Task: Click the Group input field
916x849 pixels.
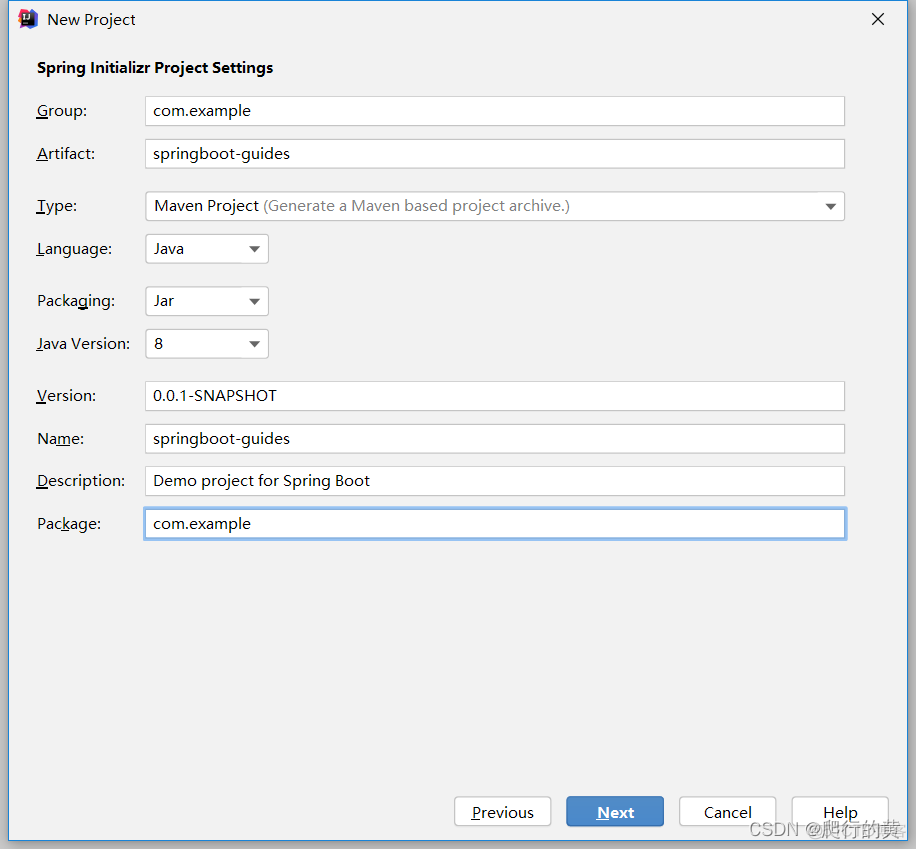Action: pyautogui.click(x=494, y=111)
